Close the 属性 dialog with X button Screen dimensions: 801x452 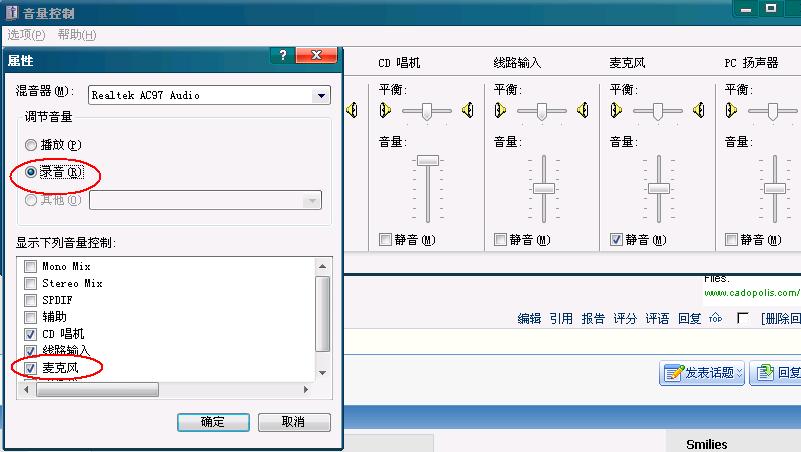(x=316, y=55)
